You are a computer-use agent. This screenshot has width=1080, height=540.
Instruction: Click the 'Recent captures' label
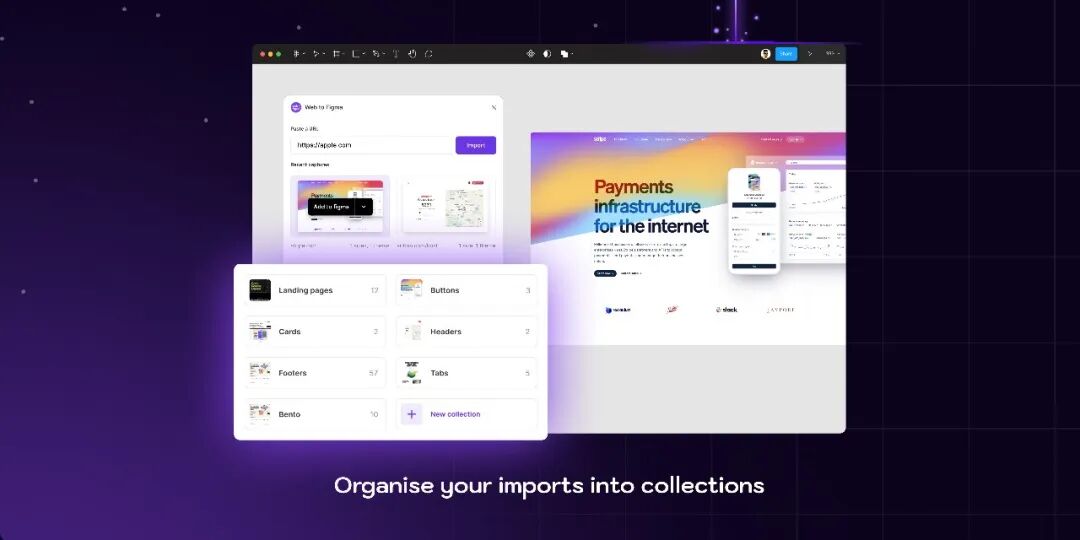tap(310, 165)
